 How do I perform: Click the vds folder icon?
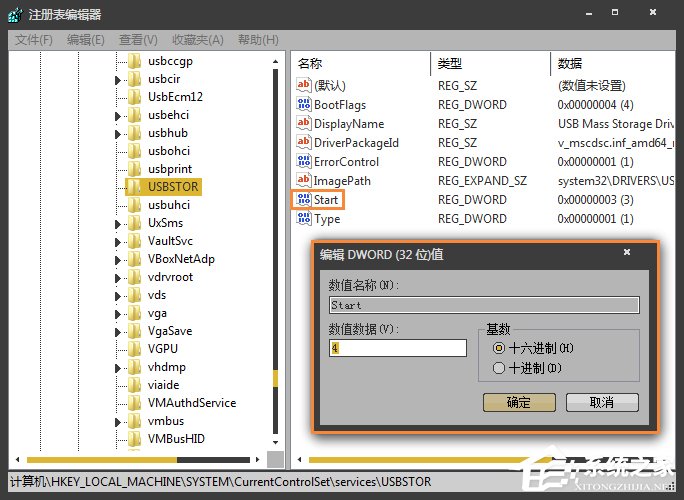[134, 295]
